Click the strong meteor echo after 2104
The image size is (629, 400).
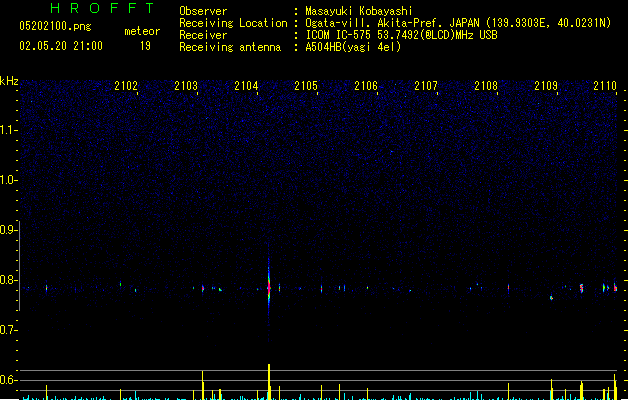[269, 288]
